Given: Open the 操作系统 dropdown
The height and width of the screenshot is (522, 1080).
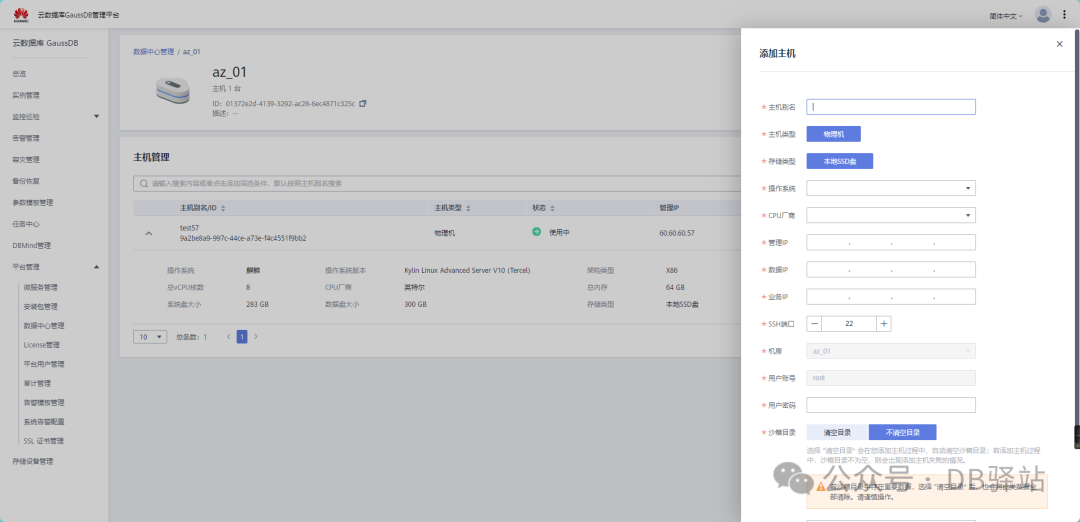Looking at the screenshot, I should [891, 188].
